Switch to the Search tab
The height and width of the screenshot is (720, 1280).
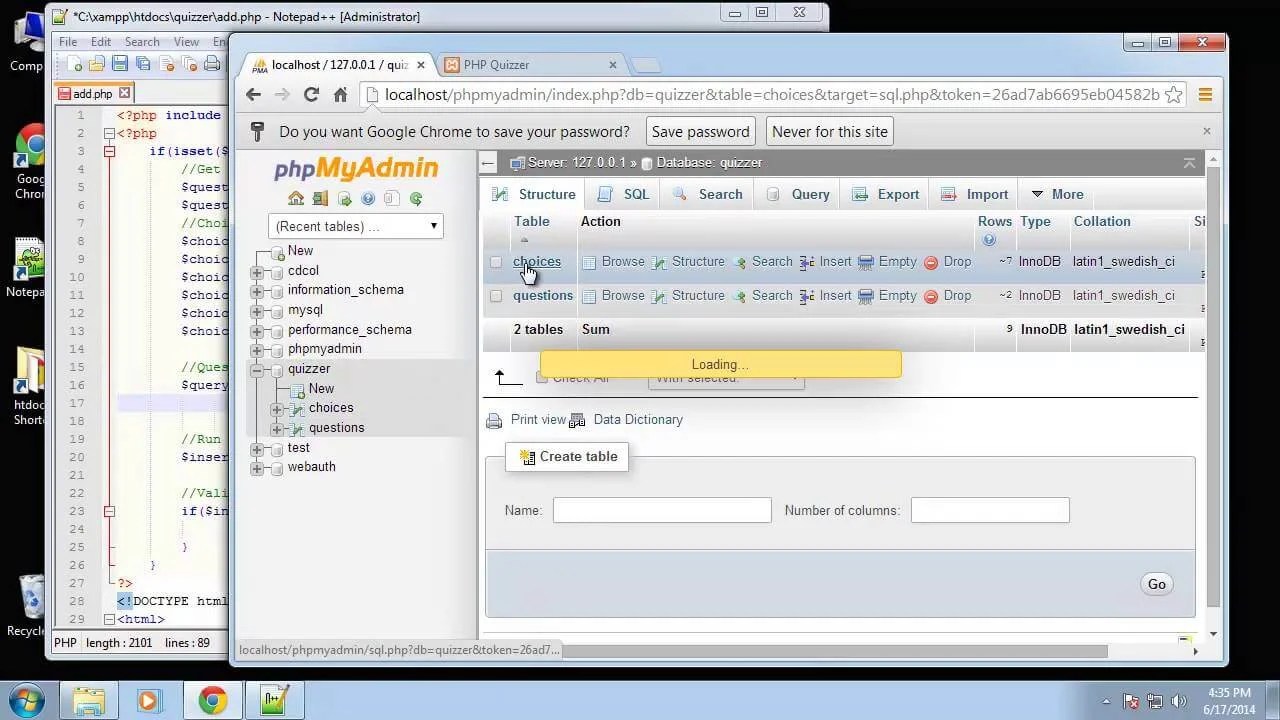(x=707, y=194)
